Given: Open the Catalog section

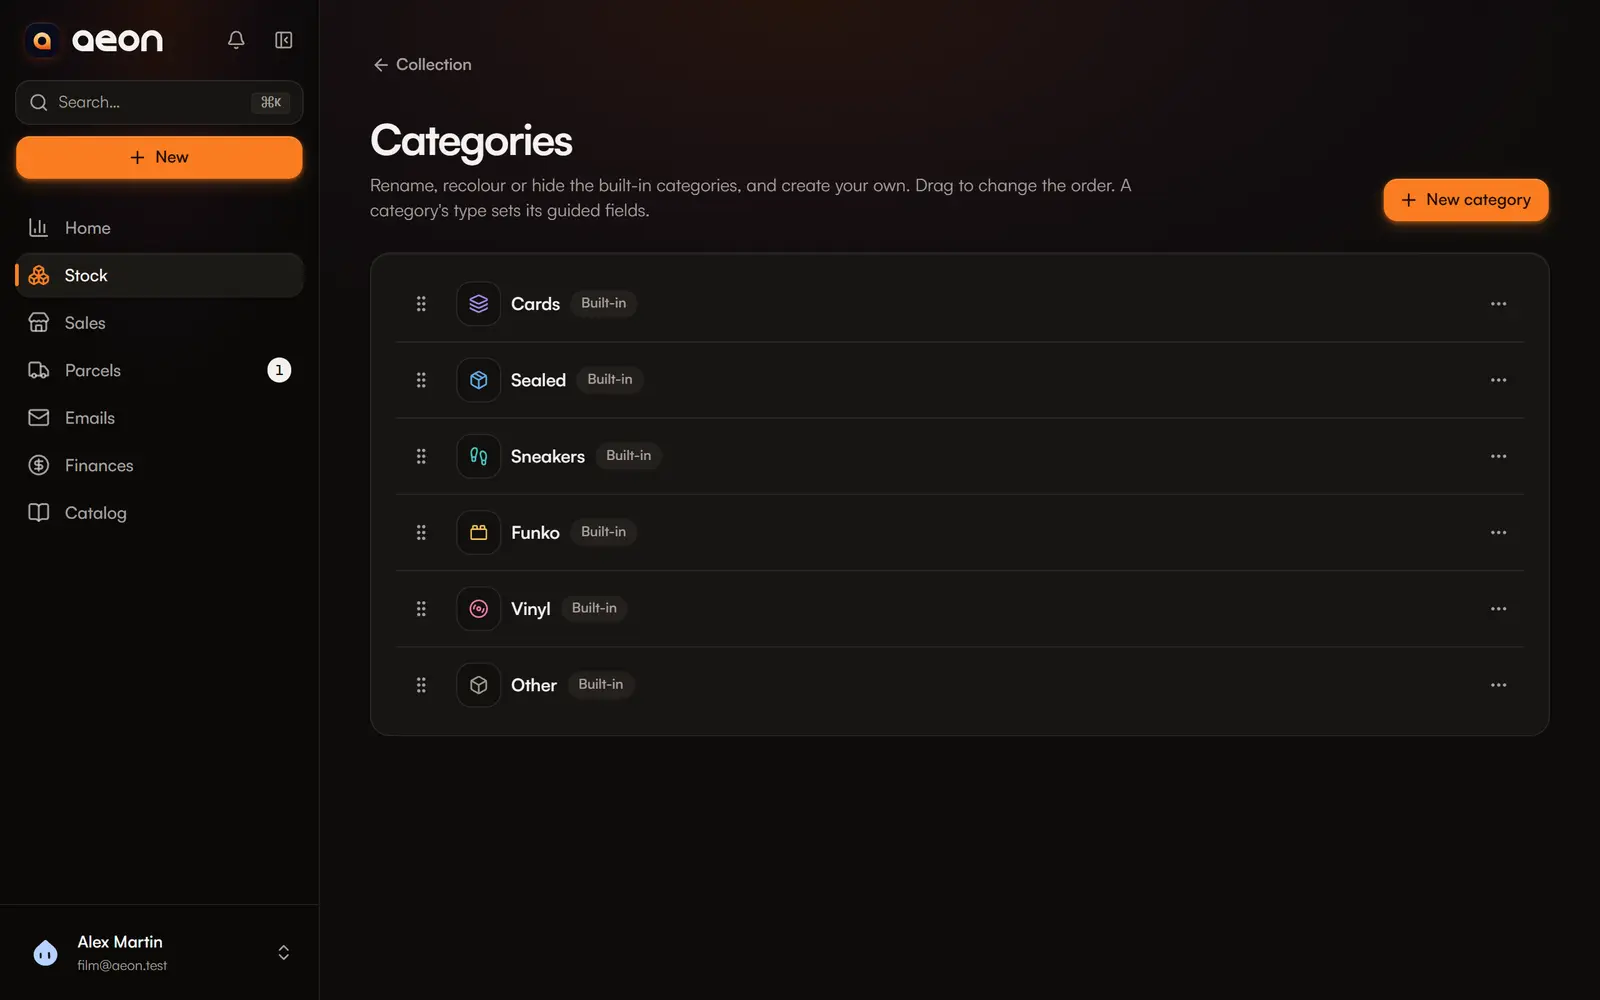Looking at the screenshot, I should point(159,513).
